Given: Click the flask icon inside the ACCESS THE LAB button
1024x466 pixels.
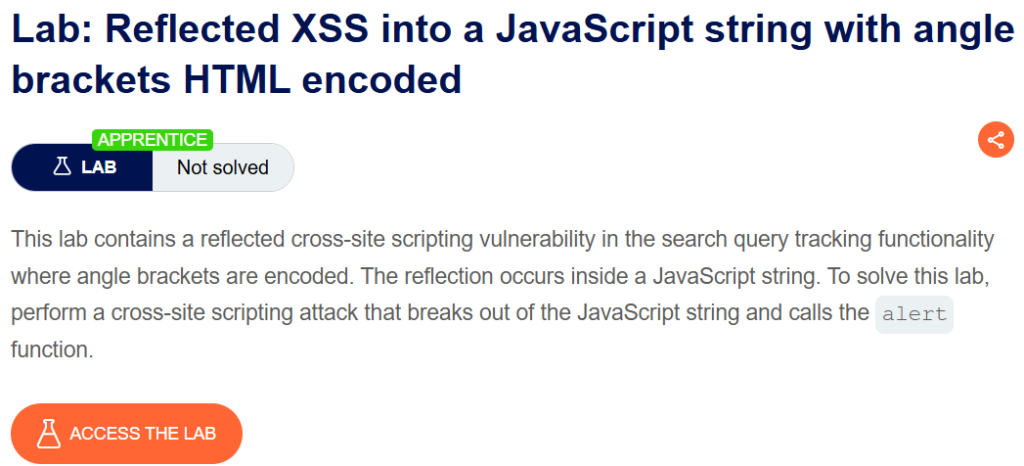Looking at the screenshot, I should 48,433.
